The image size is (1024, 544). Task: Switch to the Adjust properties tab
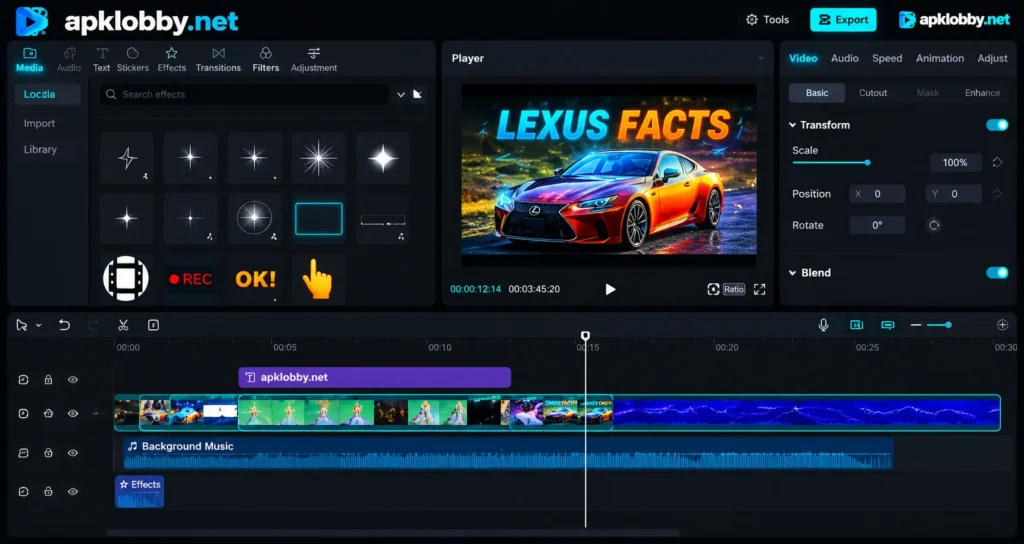click(992, 58)
